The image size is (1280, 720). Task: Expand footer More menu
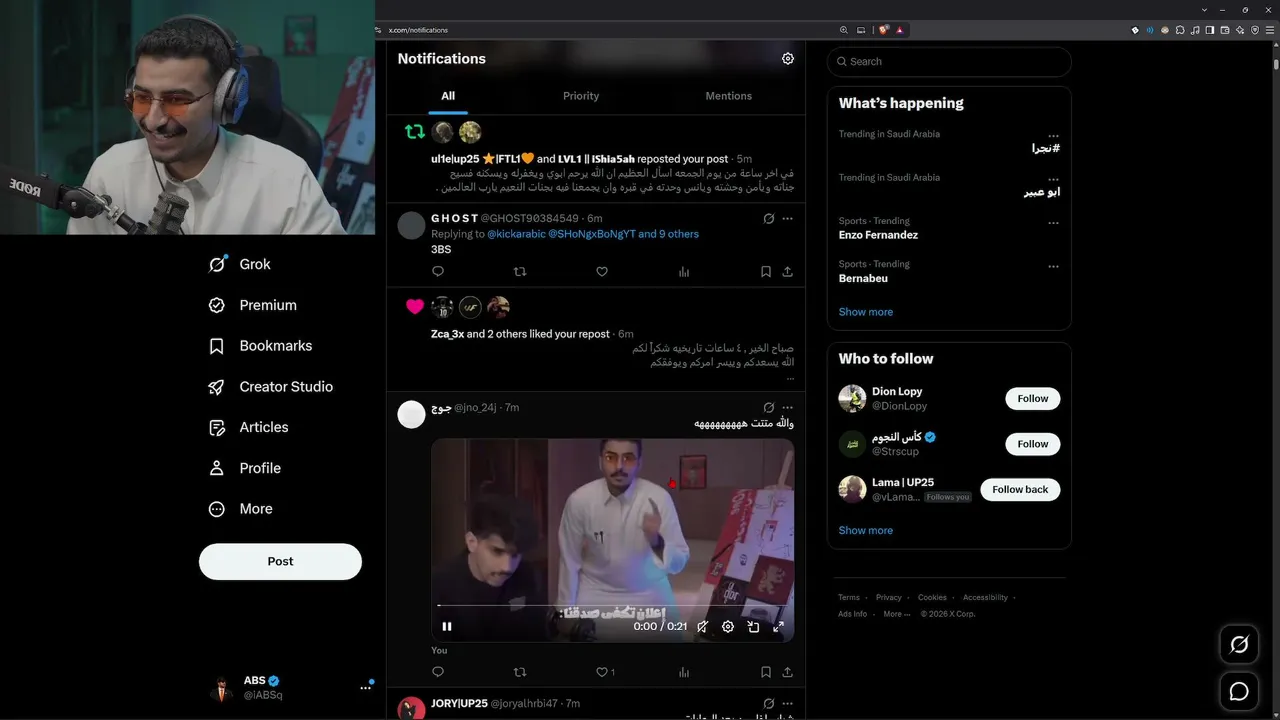pyautogui.click(x=897, y=614)
